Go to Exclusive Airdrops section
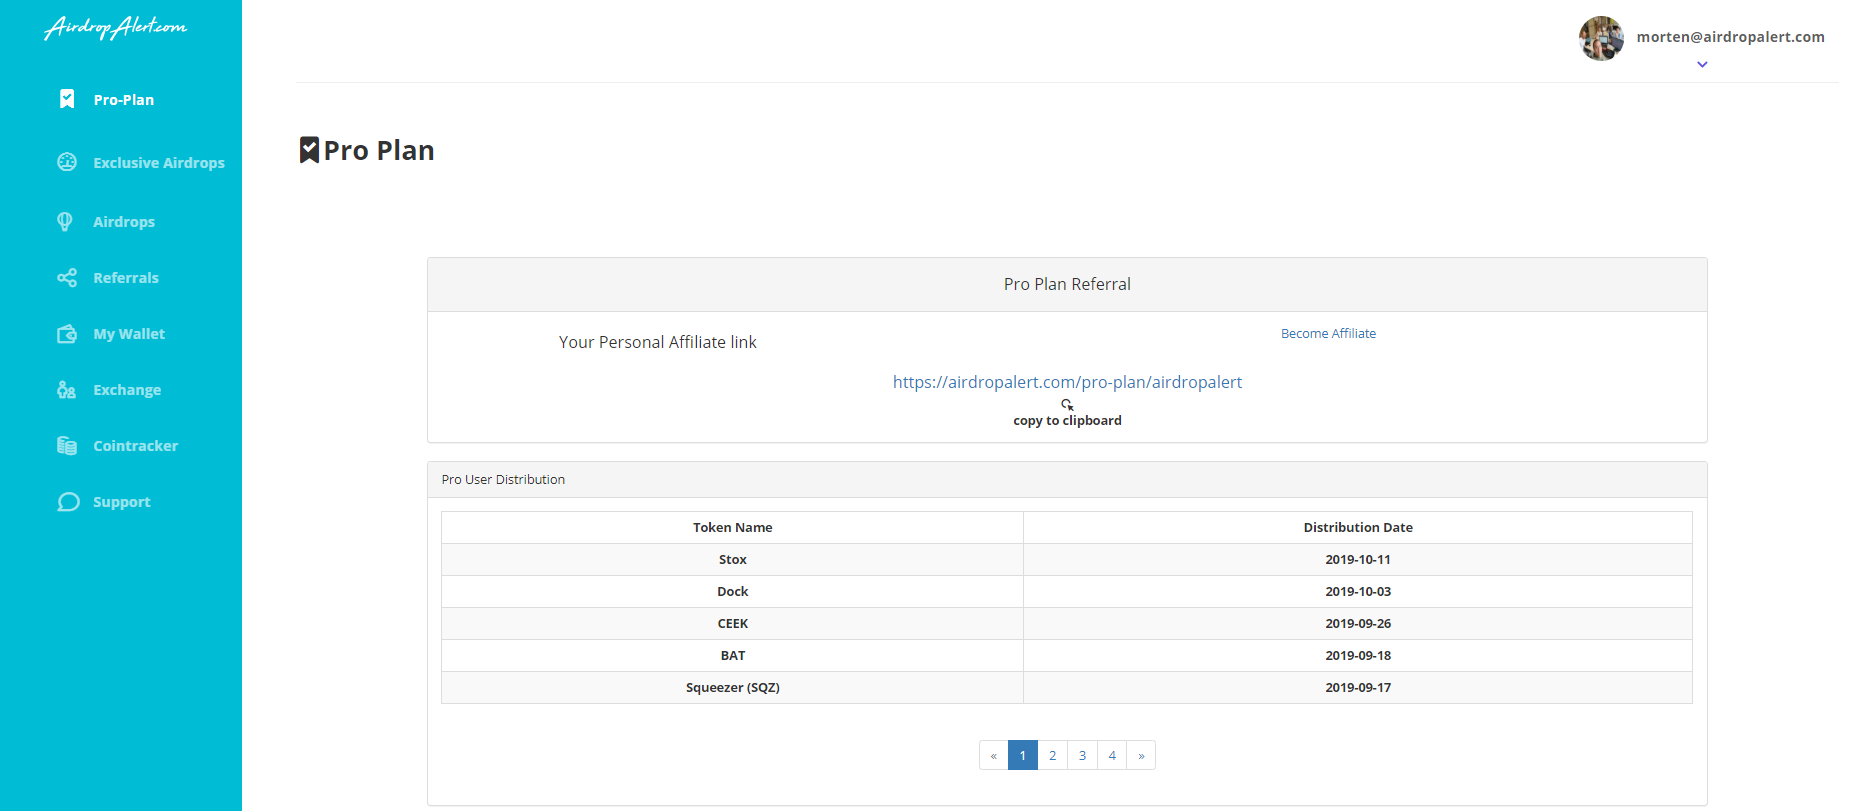 click(x=159, y=163)
